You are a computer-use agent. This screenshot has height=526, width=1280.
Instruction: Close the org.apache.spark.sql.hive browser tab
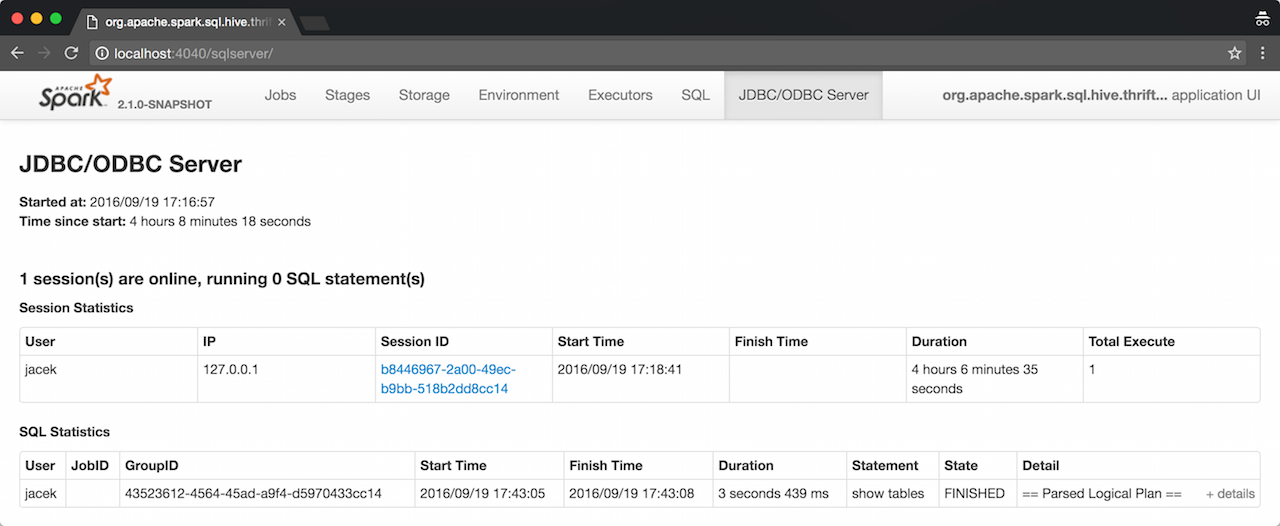[x=282, y=21]
